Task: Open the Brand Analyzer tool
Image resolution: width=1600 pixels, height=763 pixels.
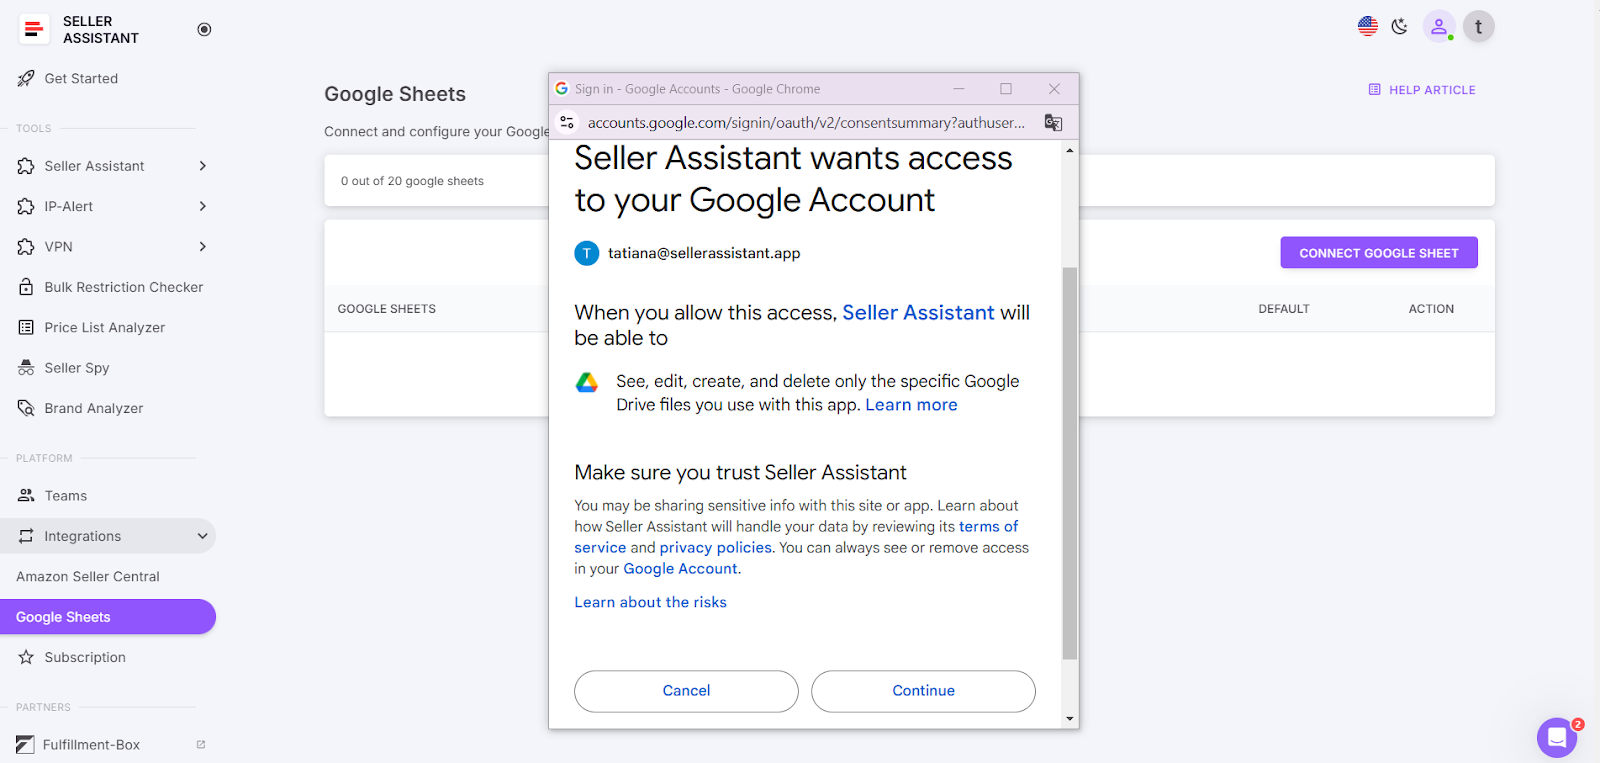Action: coord(93,408)
